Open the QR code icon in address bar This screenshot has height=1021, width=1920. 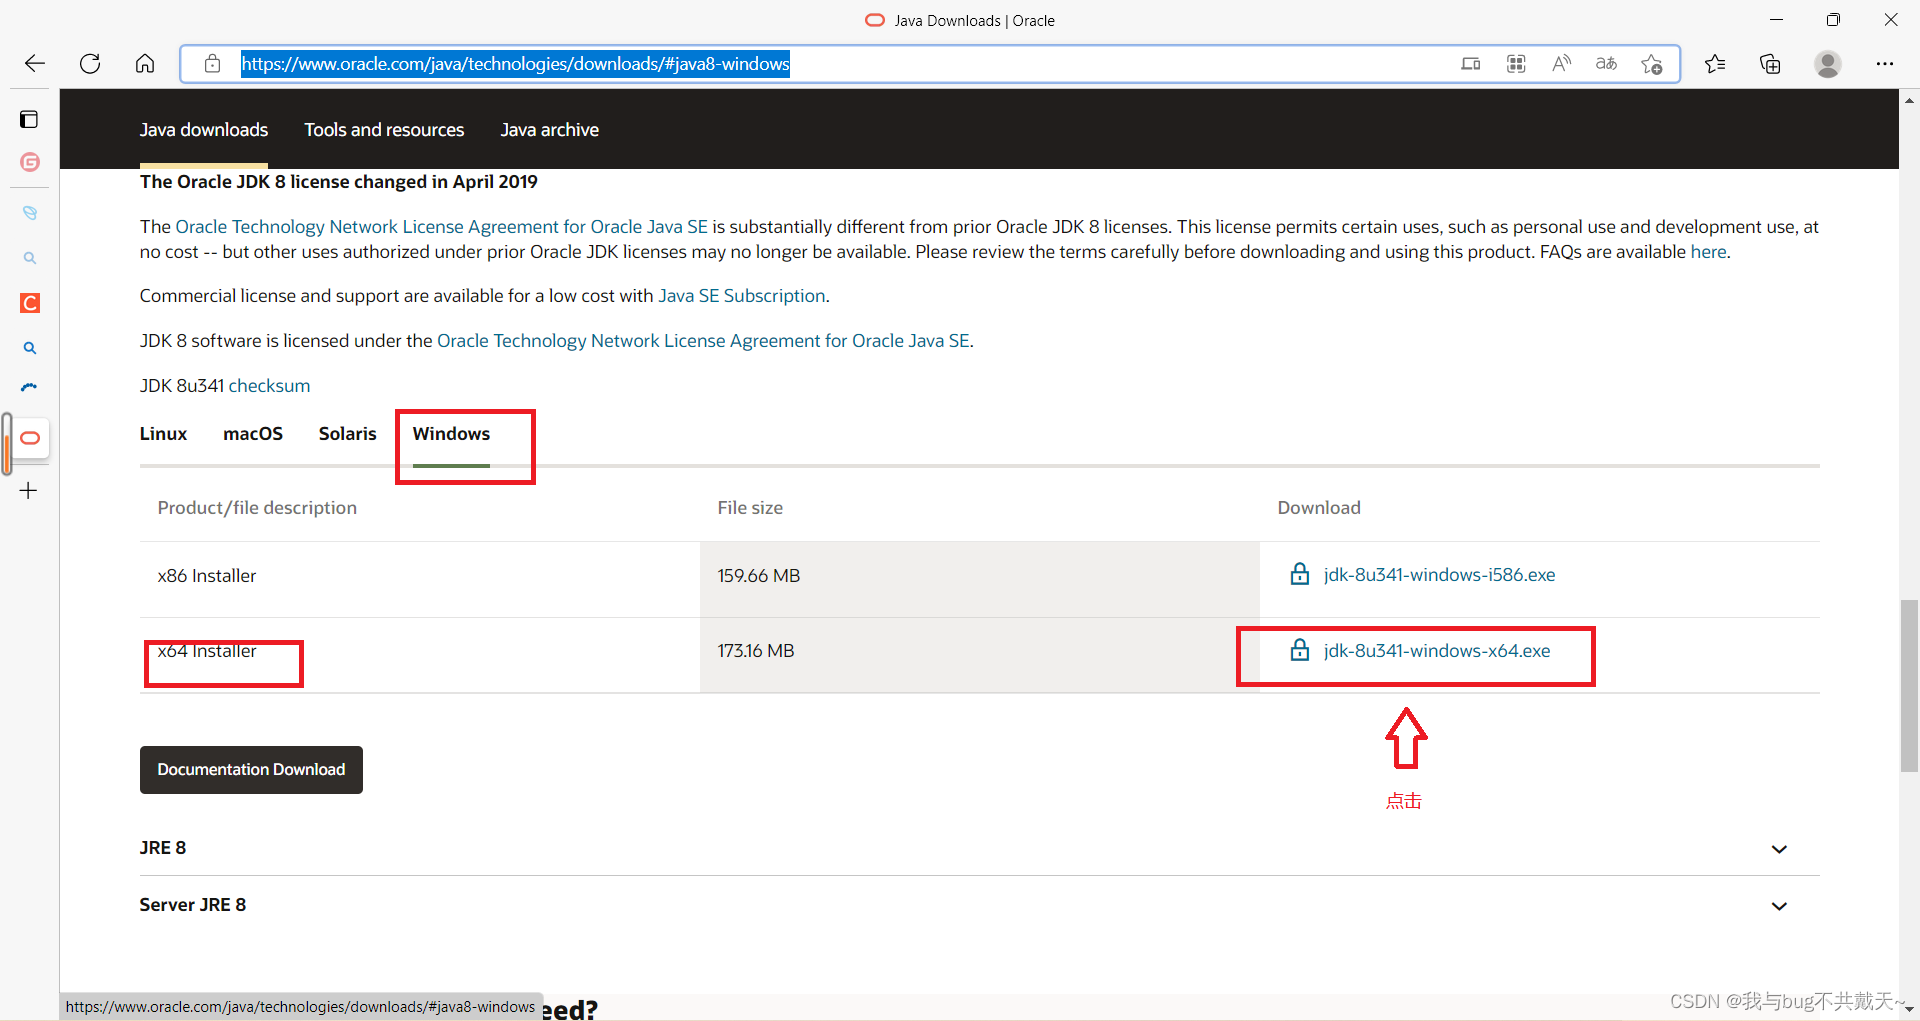coord(1516,64)
